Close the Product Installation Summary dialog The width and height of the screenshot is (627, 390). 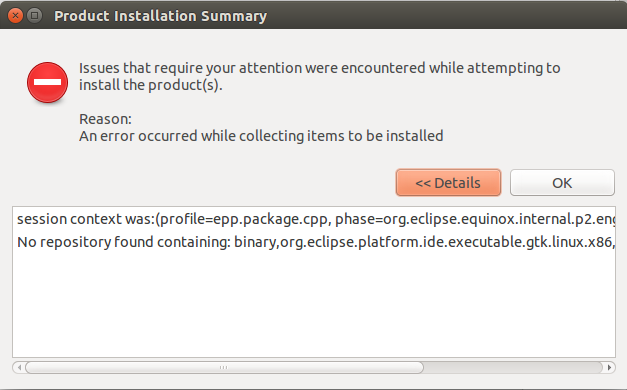pyautogui.click(x=15, y=16)
